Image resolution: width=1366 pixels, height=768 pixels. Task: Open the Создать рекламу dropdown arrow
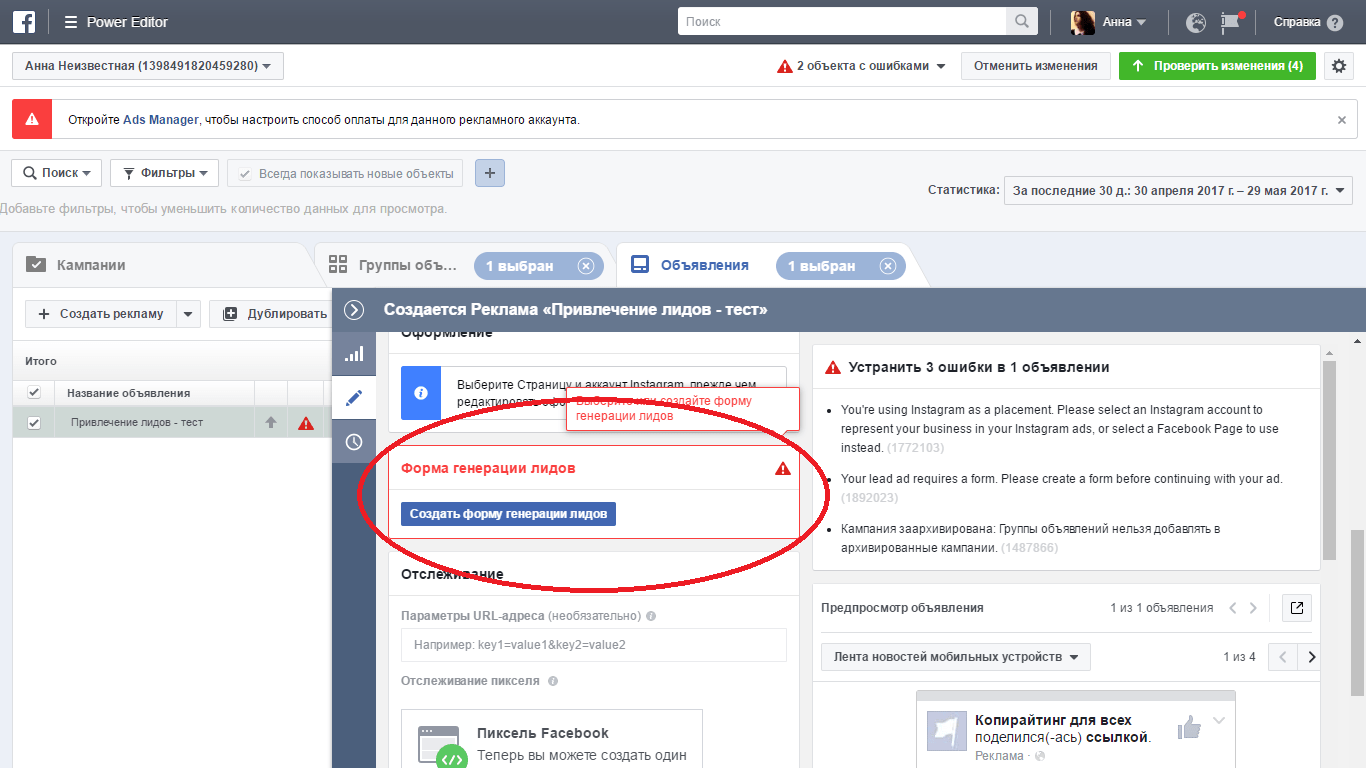click(189, 314)
